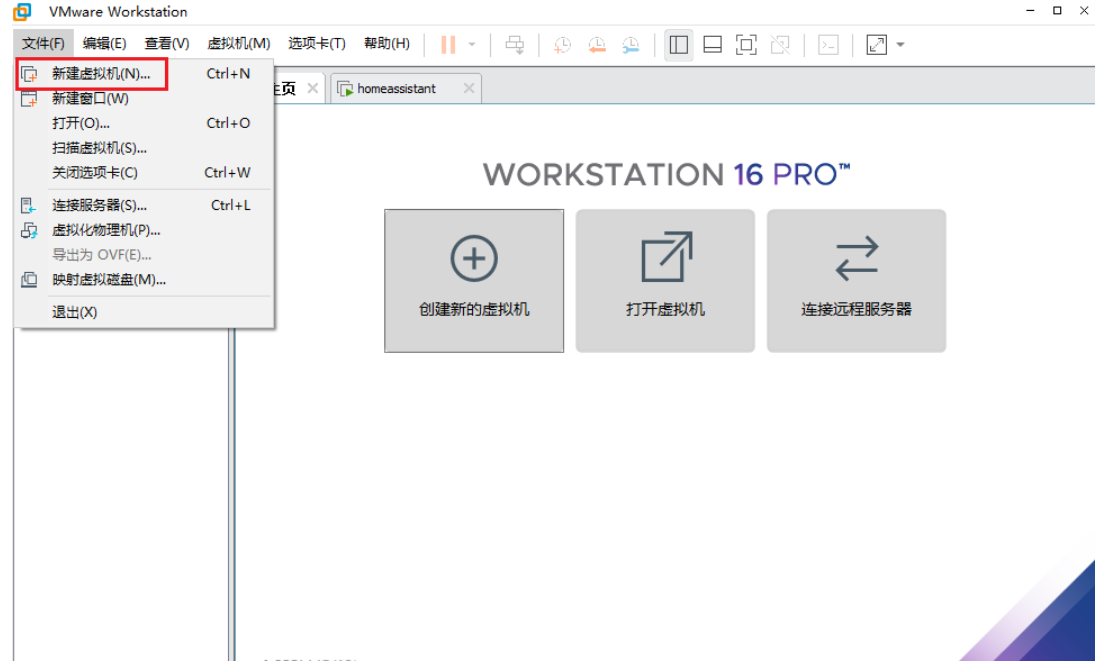The image size is (1095, 661).
Task: Minimize the VMware Workstation window
Action: tap(1031, 10)
